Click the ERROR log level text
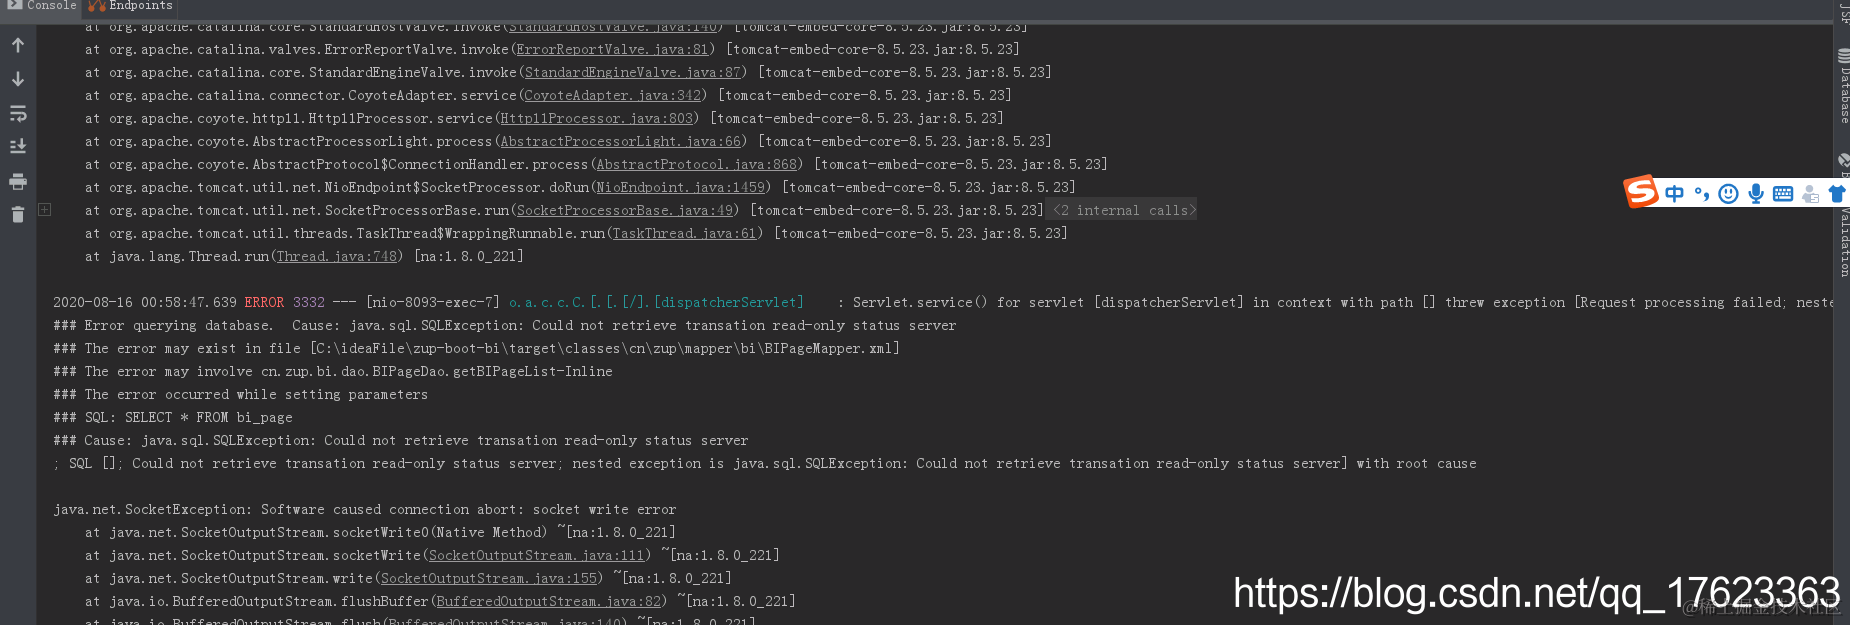The image size is (1850, 625). pos(264,302)
